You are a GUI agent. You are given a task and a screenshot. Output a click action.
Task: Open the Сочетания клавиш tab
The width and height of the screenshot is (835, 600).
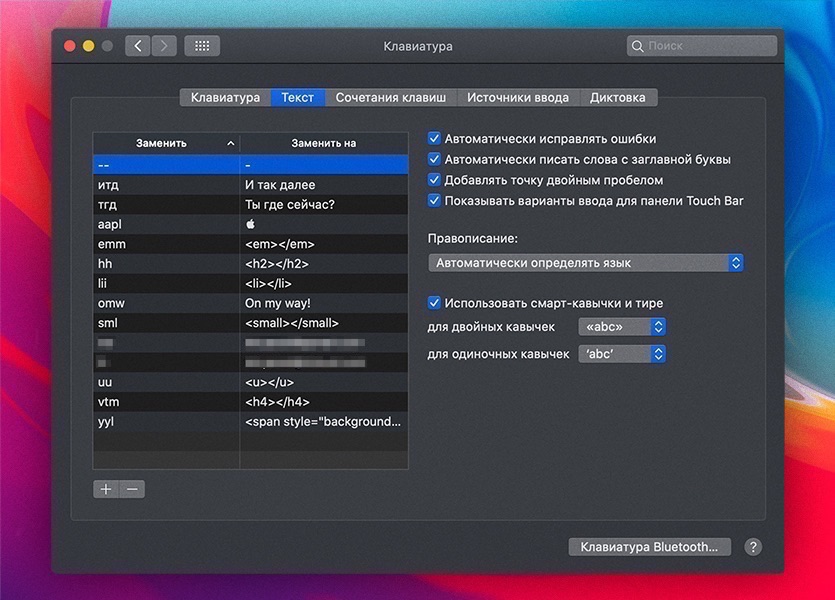click(x=391, y=97)
